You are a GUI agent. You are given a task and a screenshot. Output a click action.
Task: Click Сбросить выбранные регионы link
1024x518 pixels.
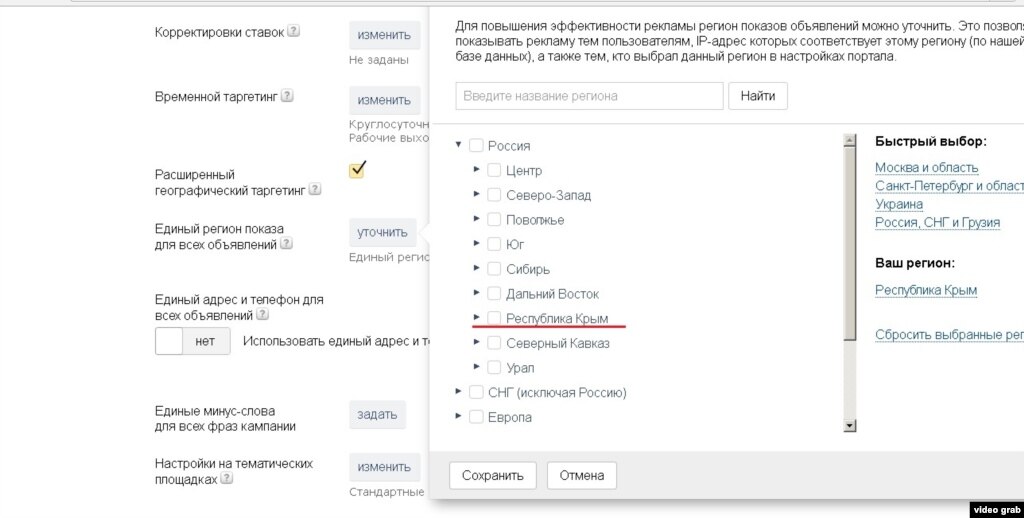click(x=948, y=335)
